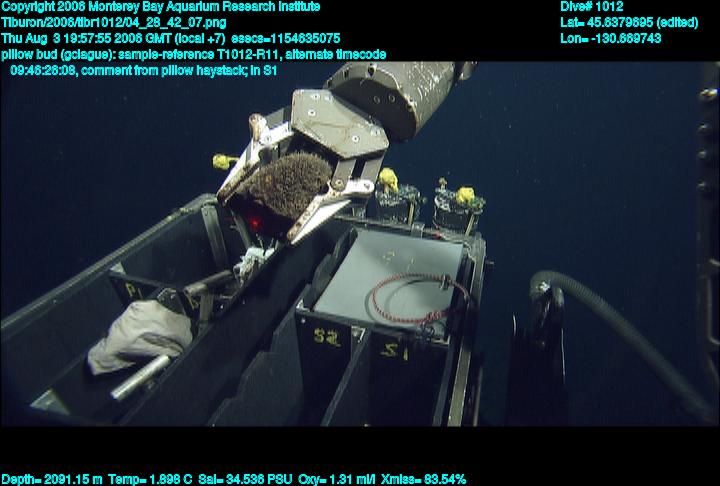720x486 pixels.
Task: Click the Dive# 1012 overlay text
Action: (x=592, y=6)
